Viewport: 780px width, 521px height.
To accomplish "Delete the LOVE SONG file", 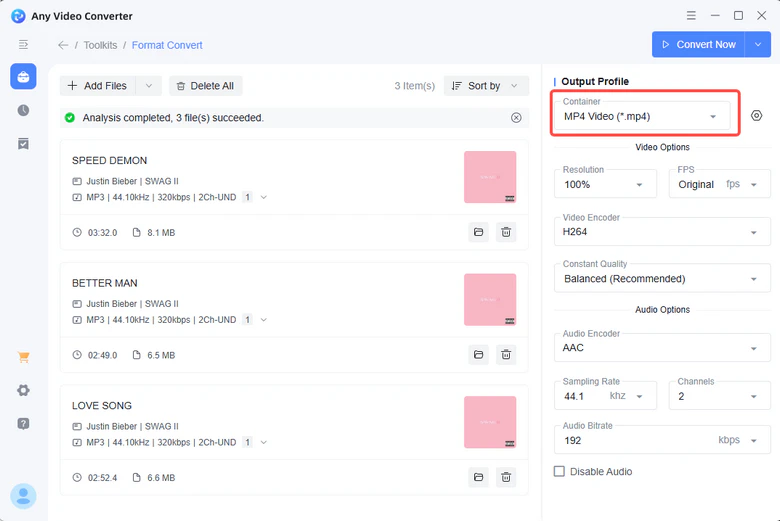I will [x=506, y=477].
